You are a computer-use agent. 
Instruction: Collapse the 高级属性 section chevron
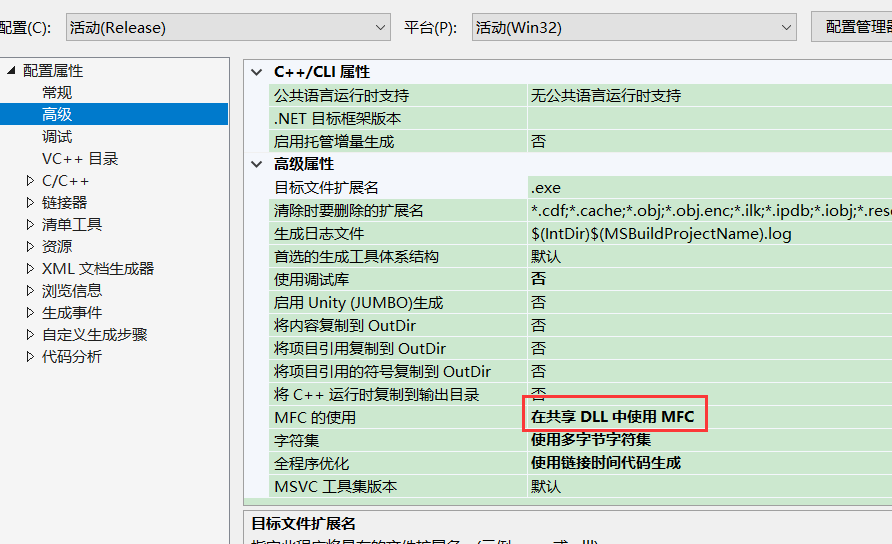(257, 164)
